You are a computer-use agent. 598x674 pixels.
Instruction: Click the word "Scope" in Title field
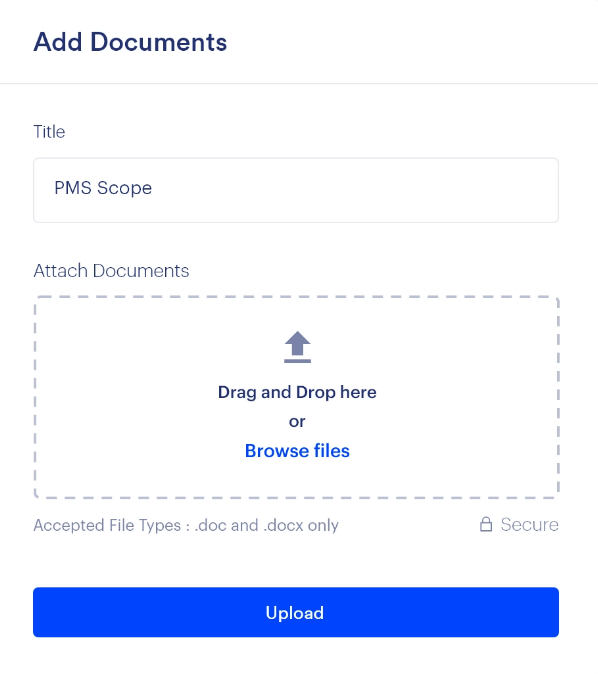pyautogui.click(x=124, y=189)
